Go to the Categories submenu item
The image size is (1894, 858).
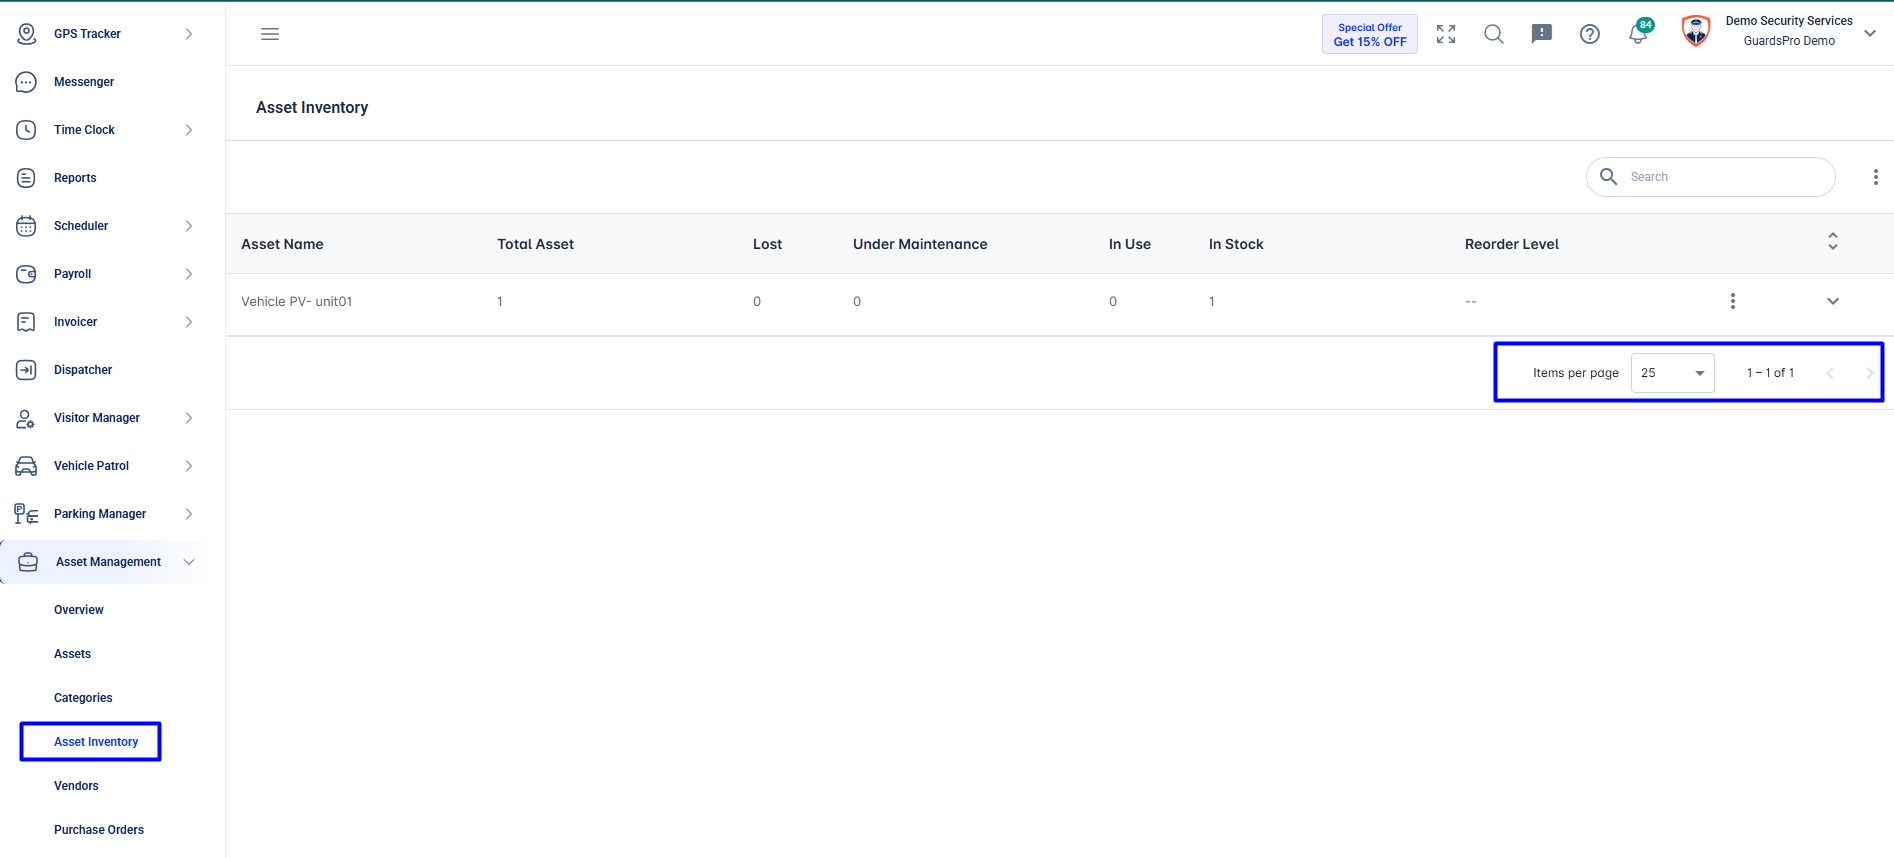83,698
